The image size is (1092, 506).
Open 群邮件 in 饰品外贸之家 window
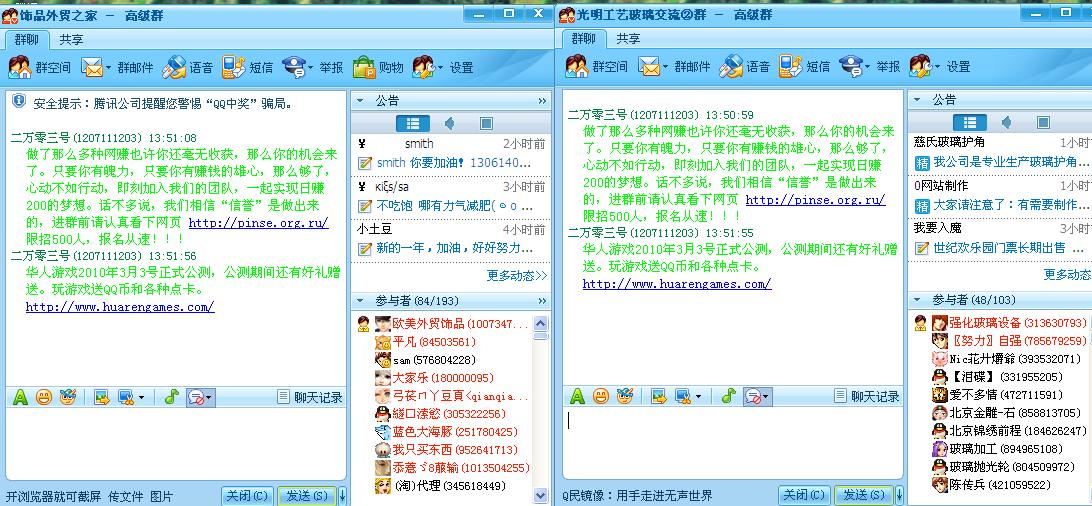117,67
